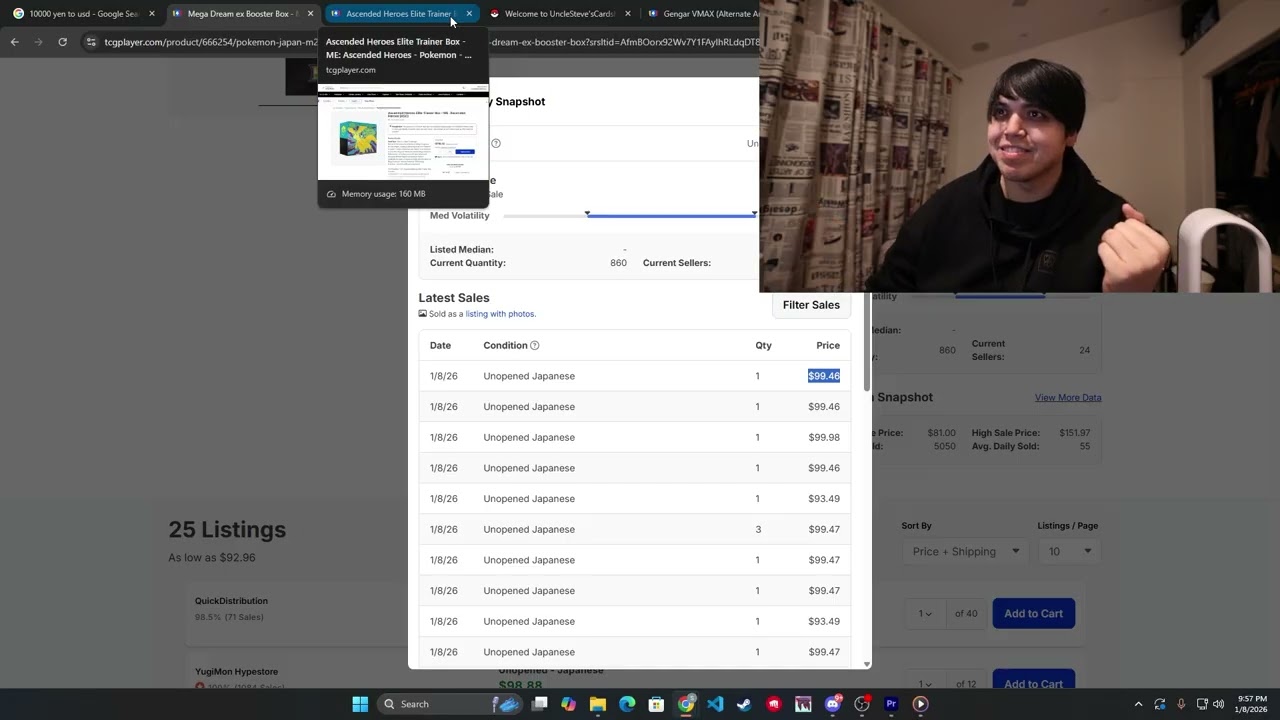1280x720 pixels.
Task: Open Microsoft Store from the taskbar
Action: (x=656, y=704)
